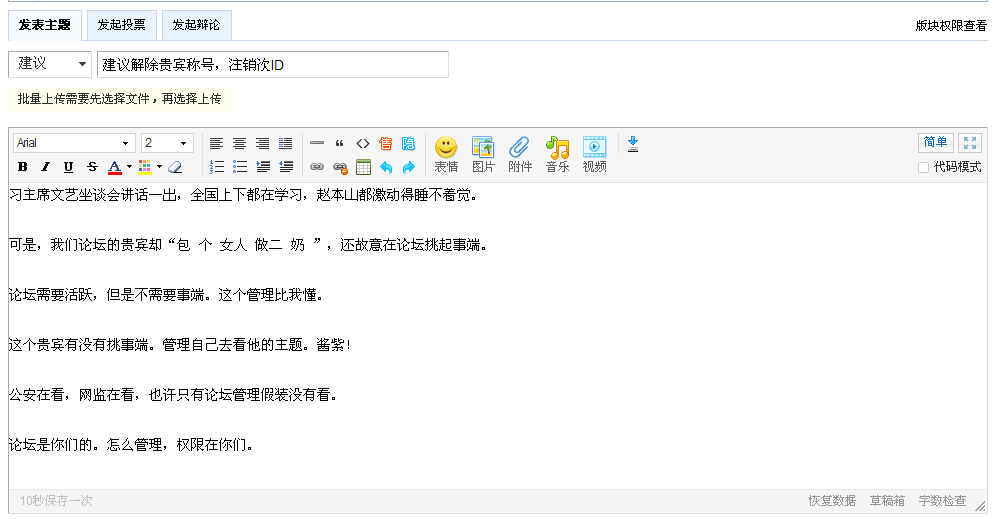
Task: Enable the 代码模式 checkbox
Action: coord(924,168)
